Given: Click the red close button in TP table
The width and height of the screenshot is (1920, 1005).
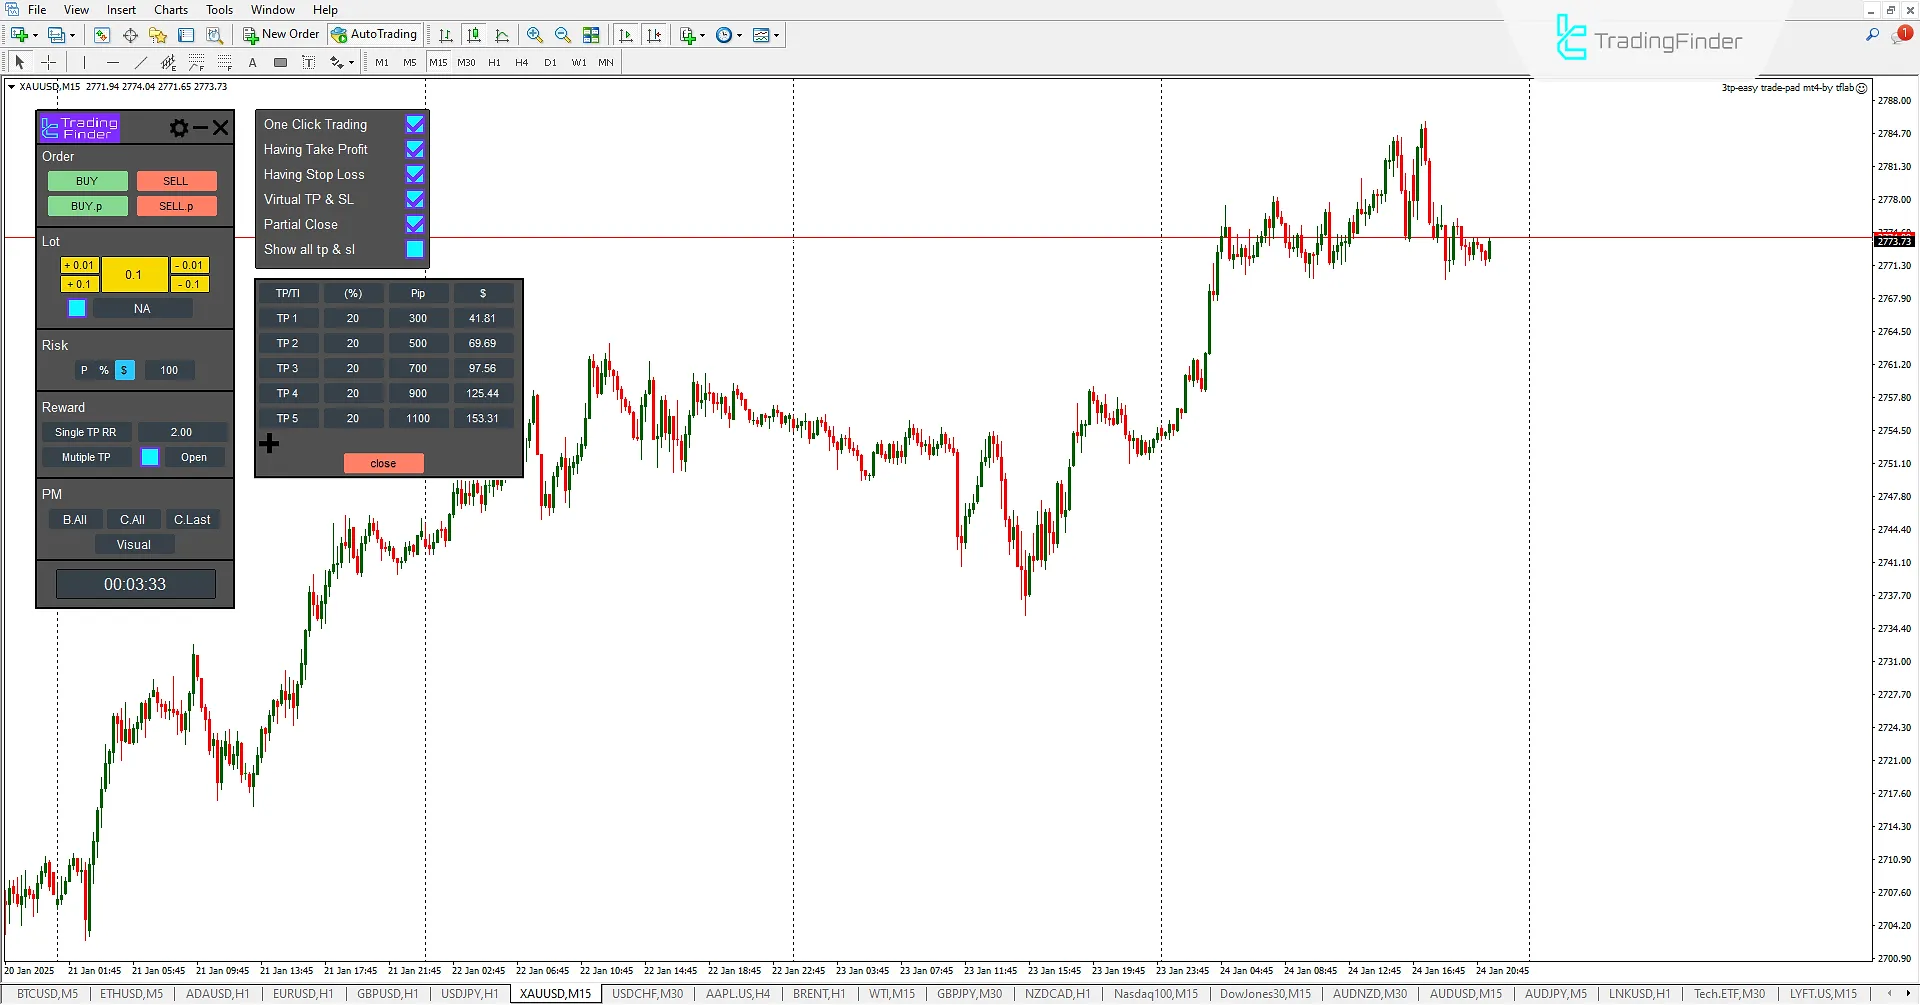Looking at the screenshot, I should click(x=383, y=463).
